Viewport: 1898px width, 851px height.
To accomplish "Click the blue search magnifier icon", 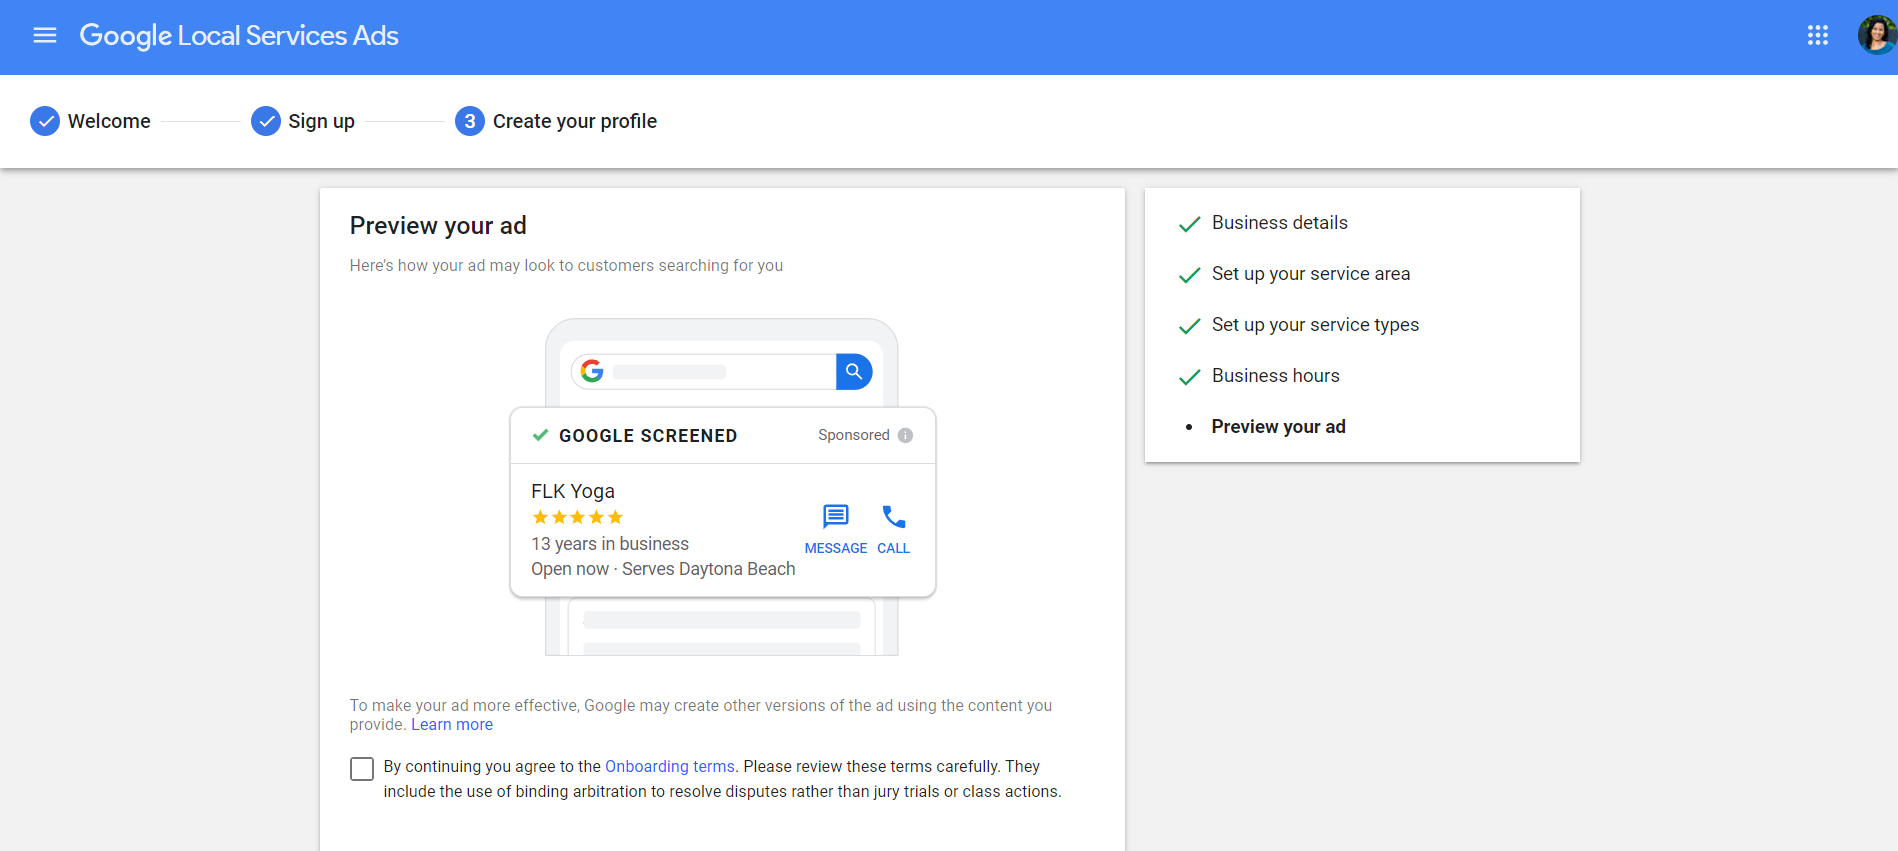I will (x=853, y=372).
